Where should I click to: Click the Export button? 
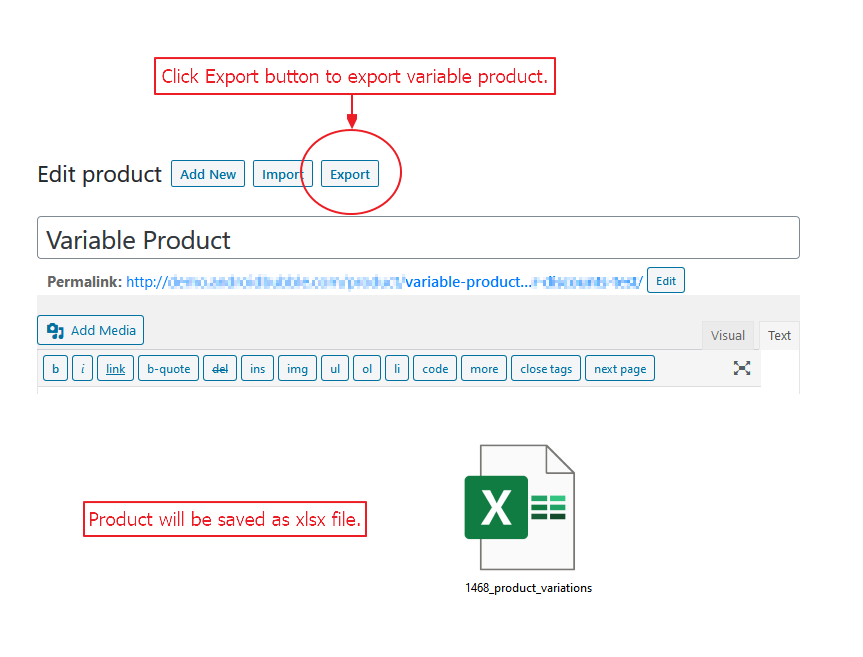tap(349, 174)
